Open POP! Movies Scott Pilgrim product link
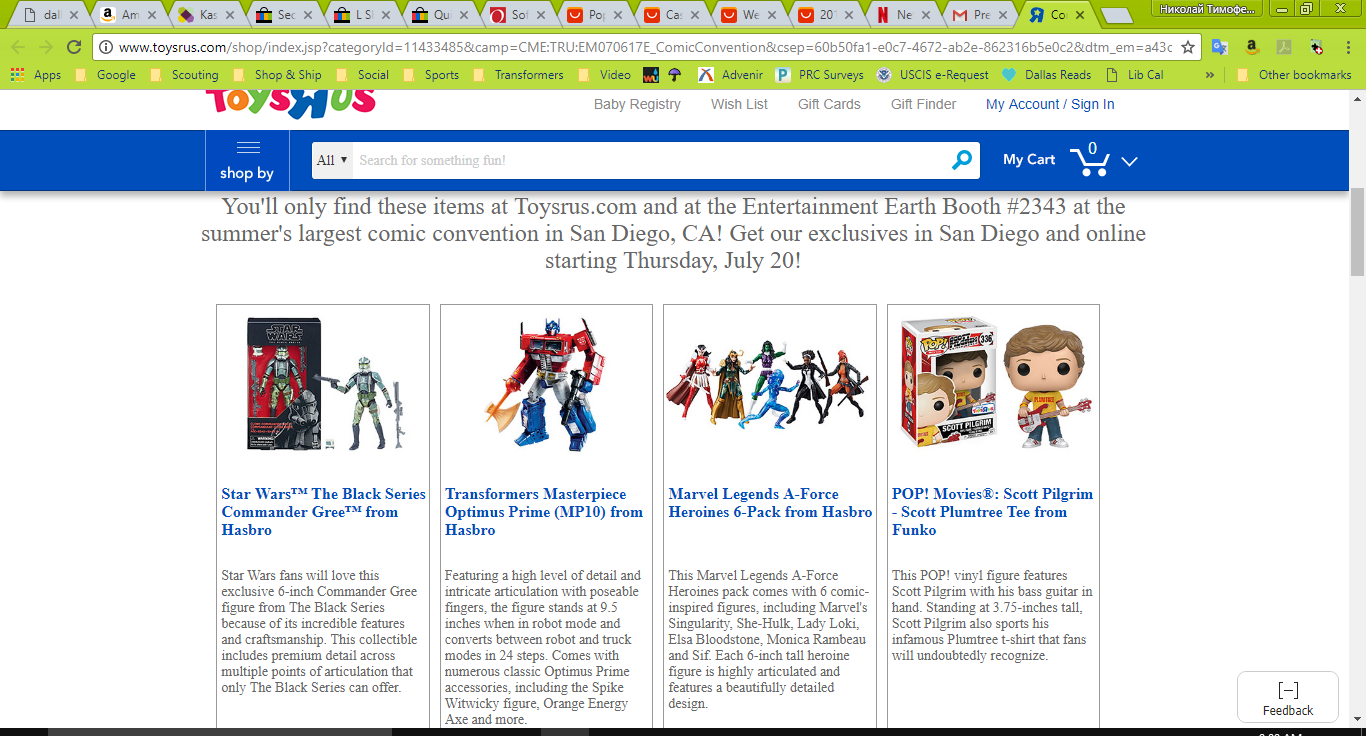Image resolution: width=1366 pixels, height=736 pixels. [992, 512]
